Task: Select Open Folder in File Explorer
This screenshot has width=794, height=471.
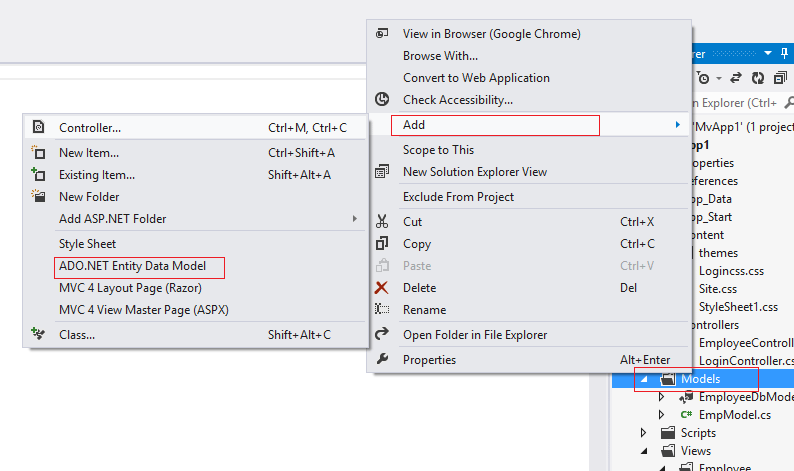Action: (x=475, y=335)
